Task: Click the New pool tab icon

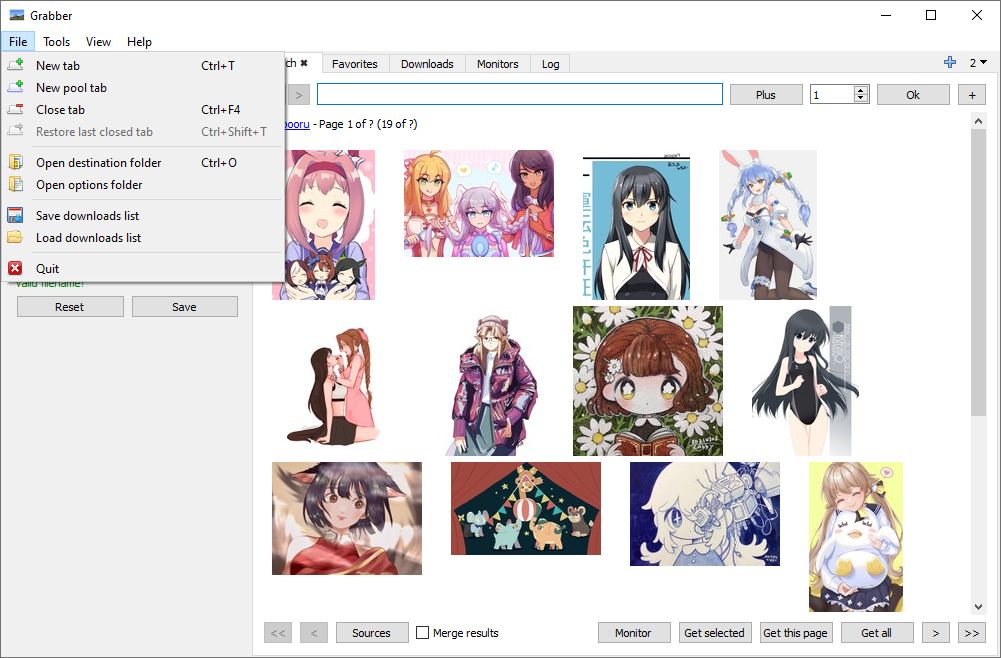Action: point(15,87)
